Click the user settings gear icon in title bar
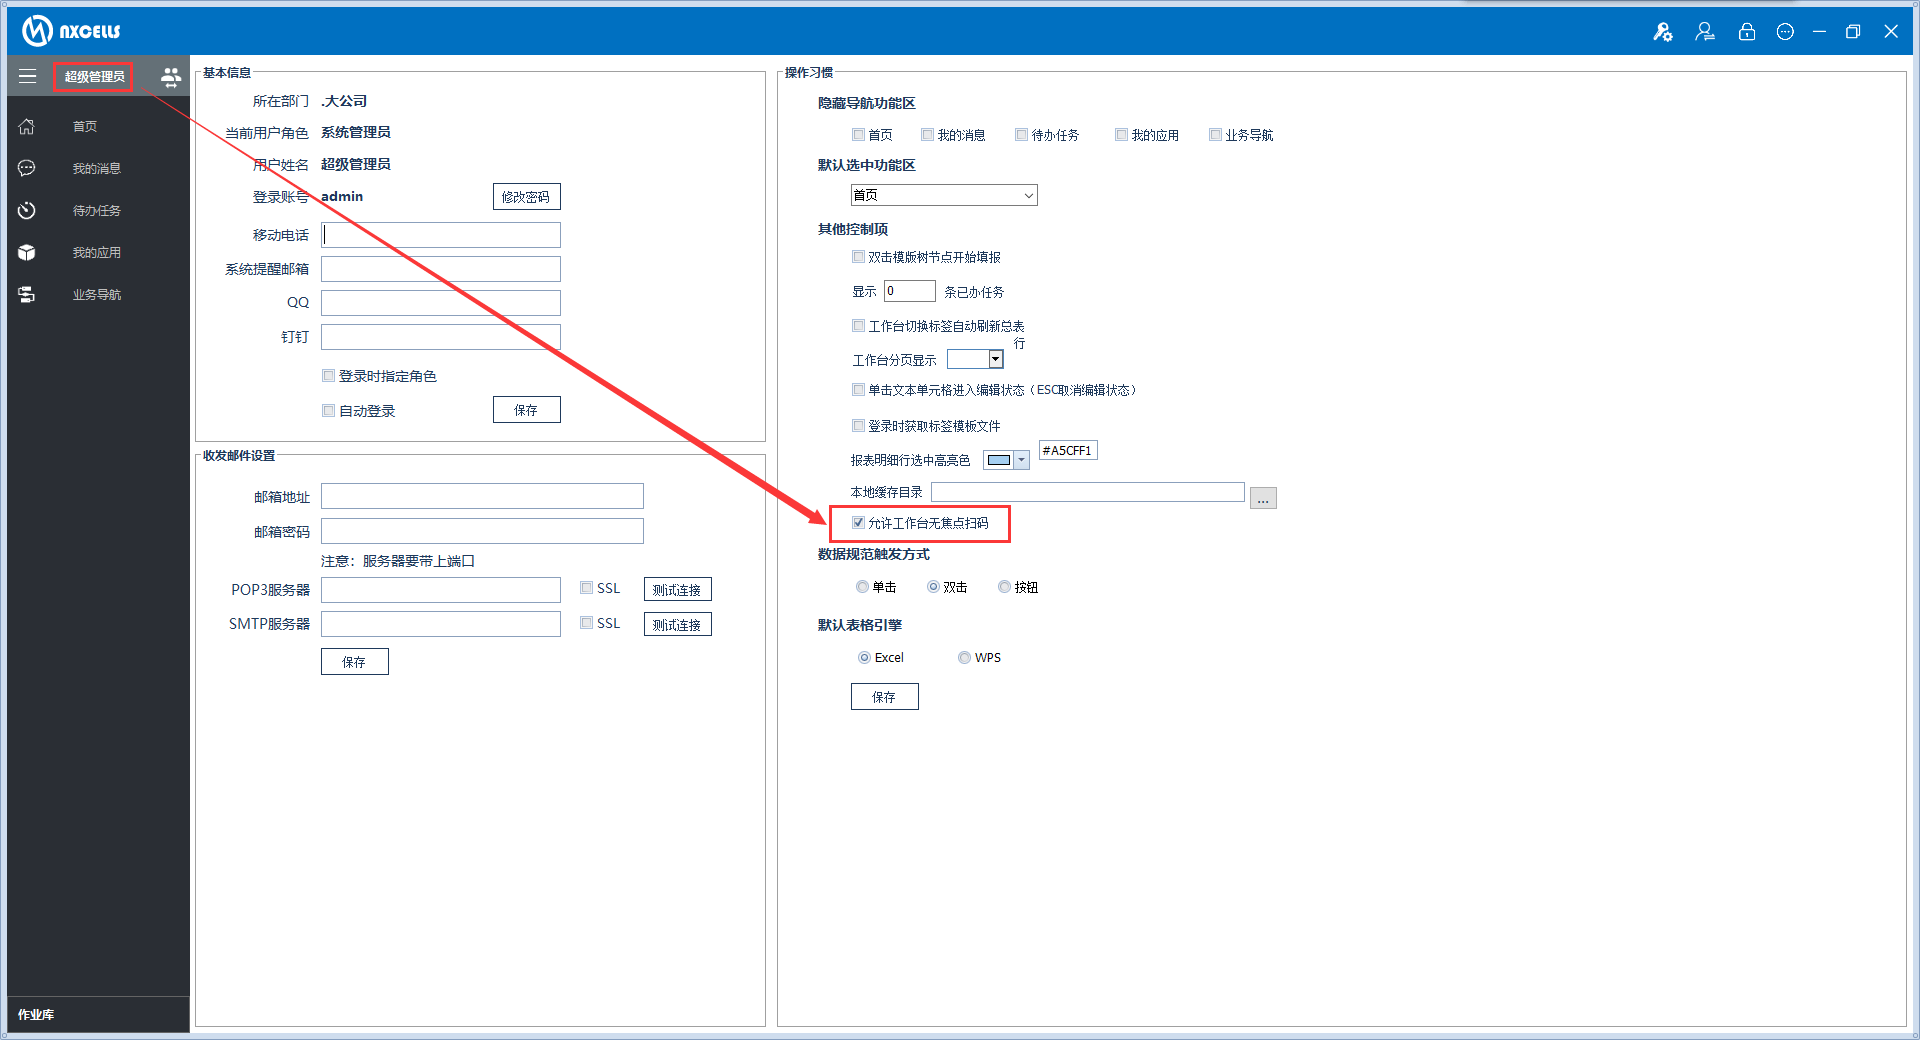The width and height of the screenshot is (1920, 1040). tap(1662, 32)
